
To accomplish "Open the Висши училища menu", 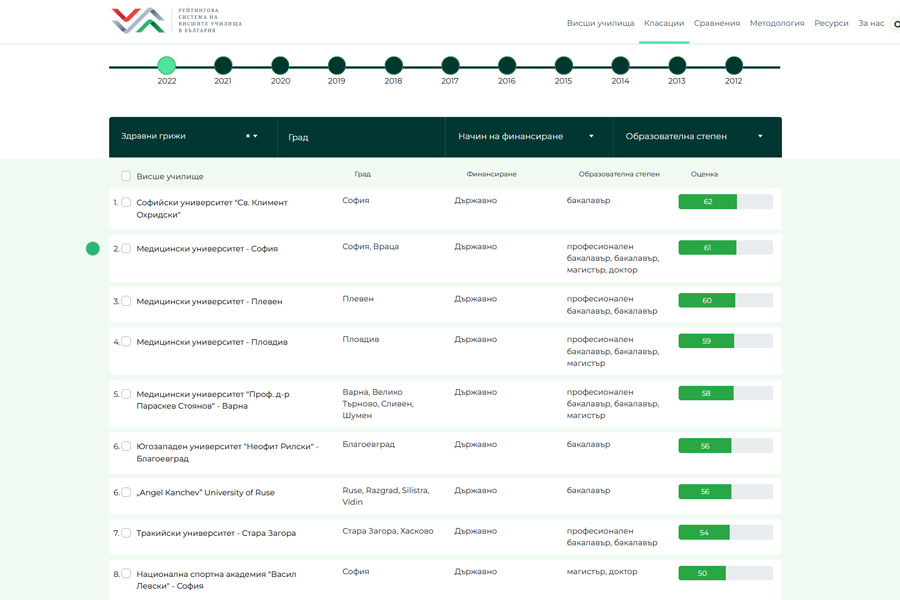I will click(x=600, y=24).
